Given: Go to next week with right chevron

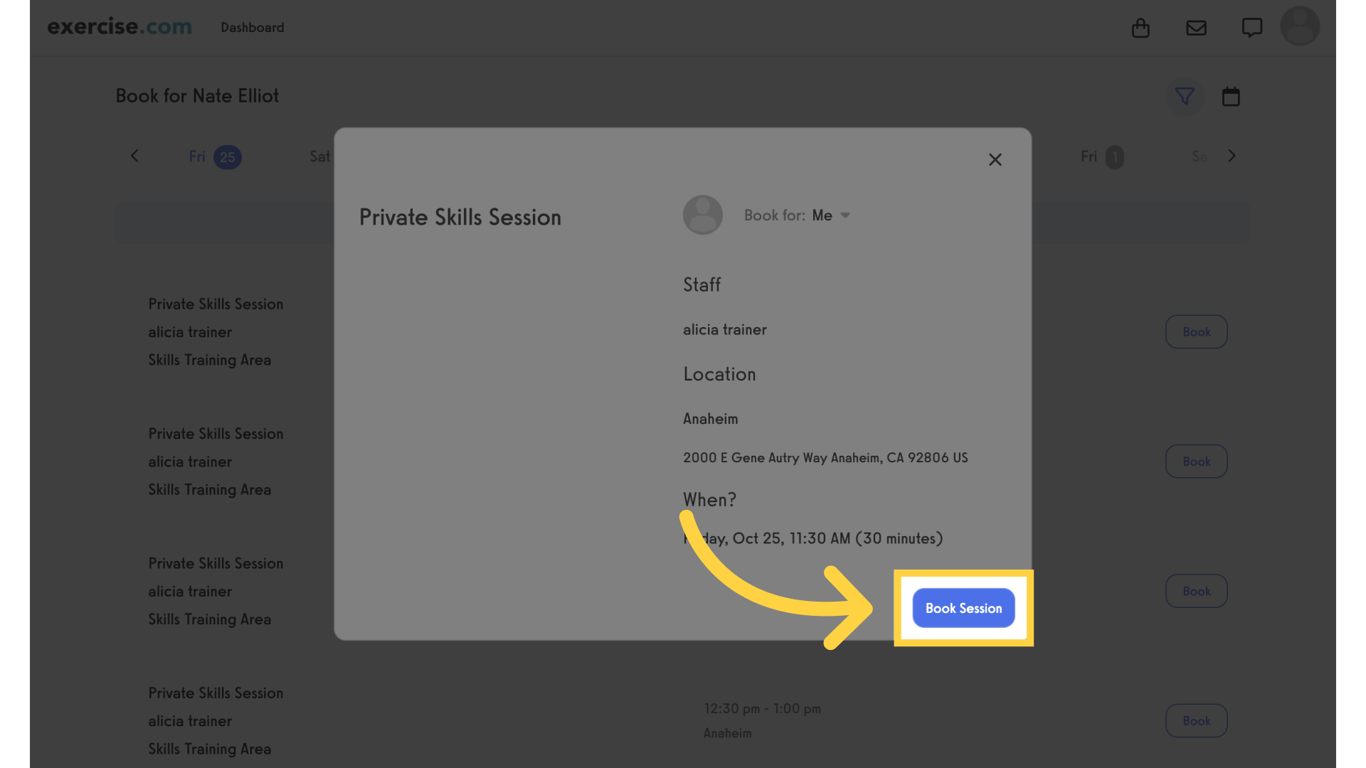Looking at the screenshot, I should pos(1232,156).
